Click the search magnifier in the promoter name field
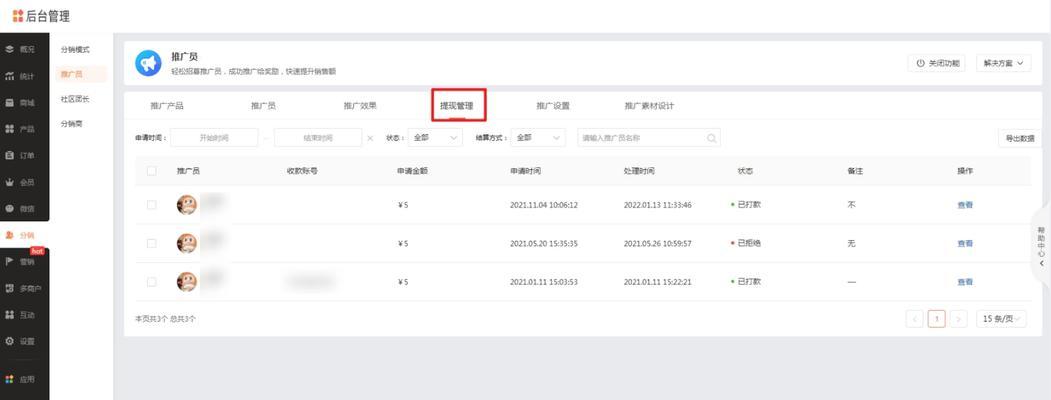 coord(711,138)
